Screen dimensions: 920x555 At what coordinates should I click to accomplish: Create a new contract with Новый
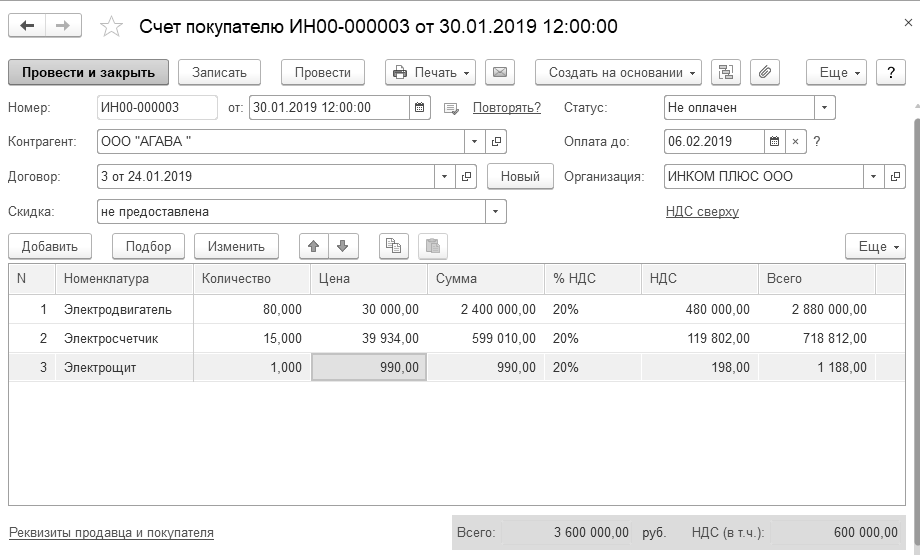point(520,177)
